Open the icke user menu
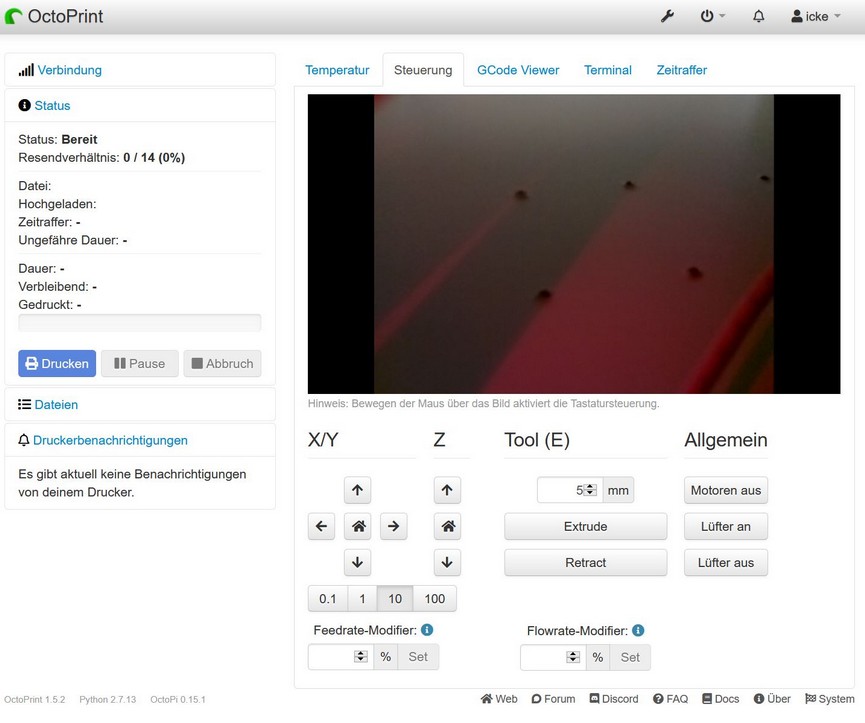The image size is (865, 723). point(816,17)
